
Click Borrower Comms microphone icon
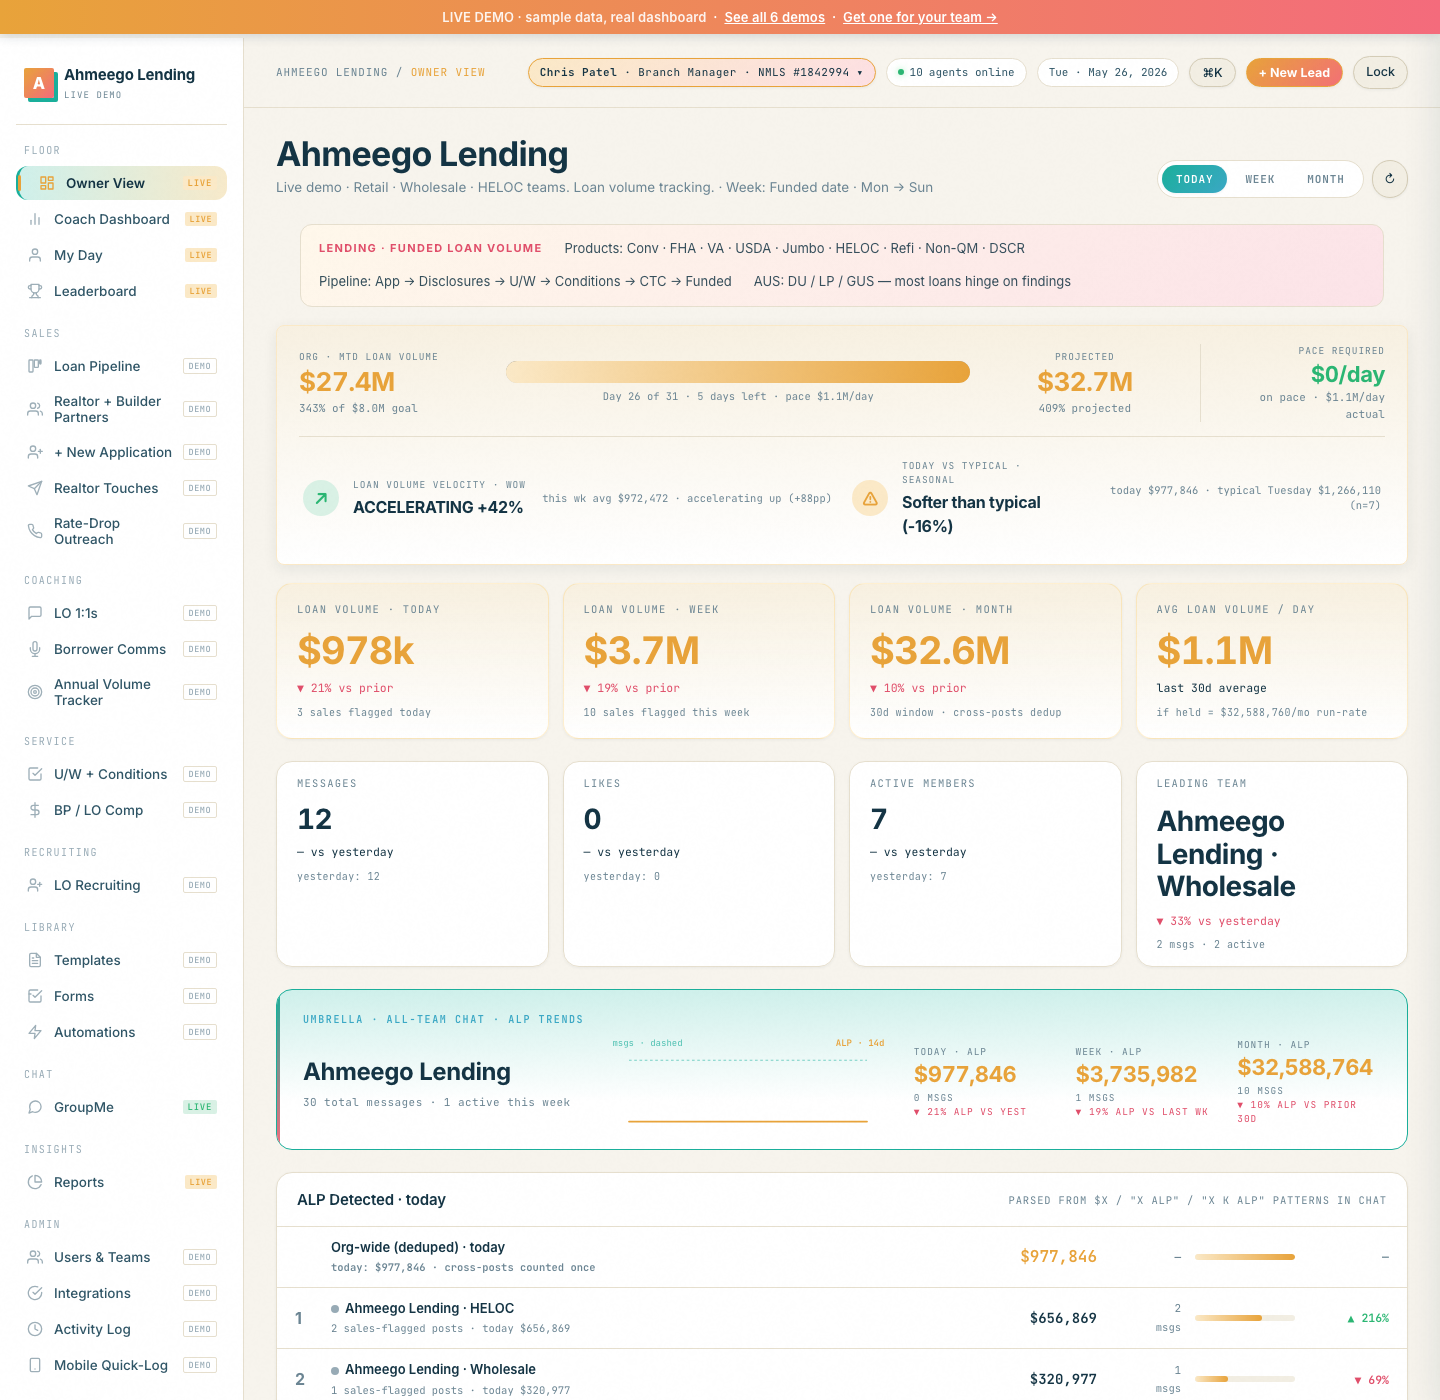click(x=35, y=649)
